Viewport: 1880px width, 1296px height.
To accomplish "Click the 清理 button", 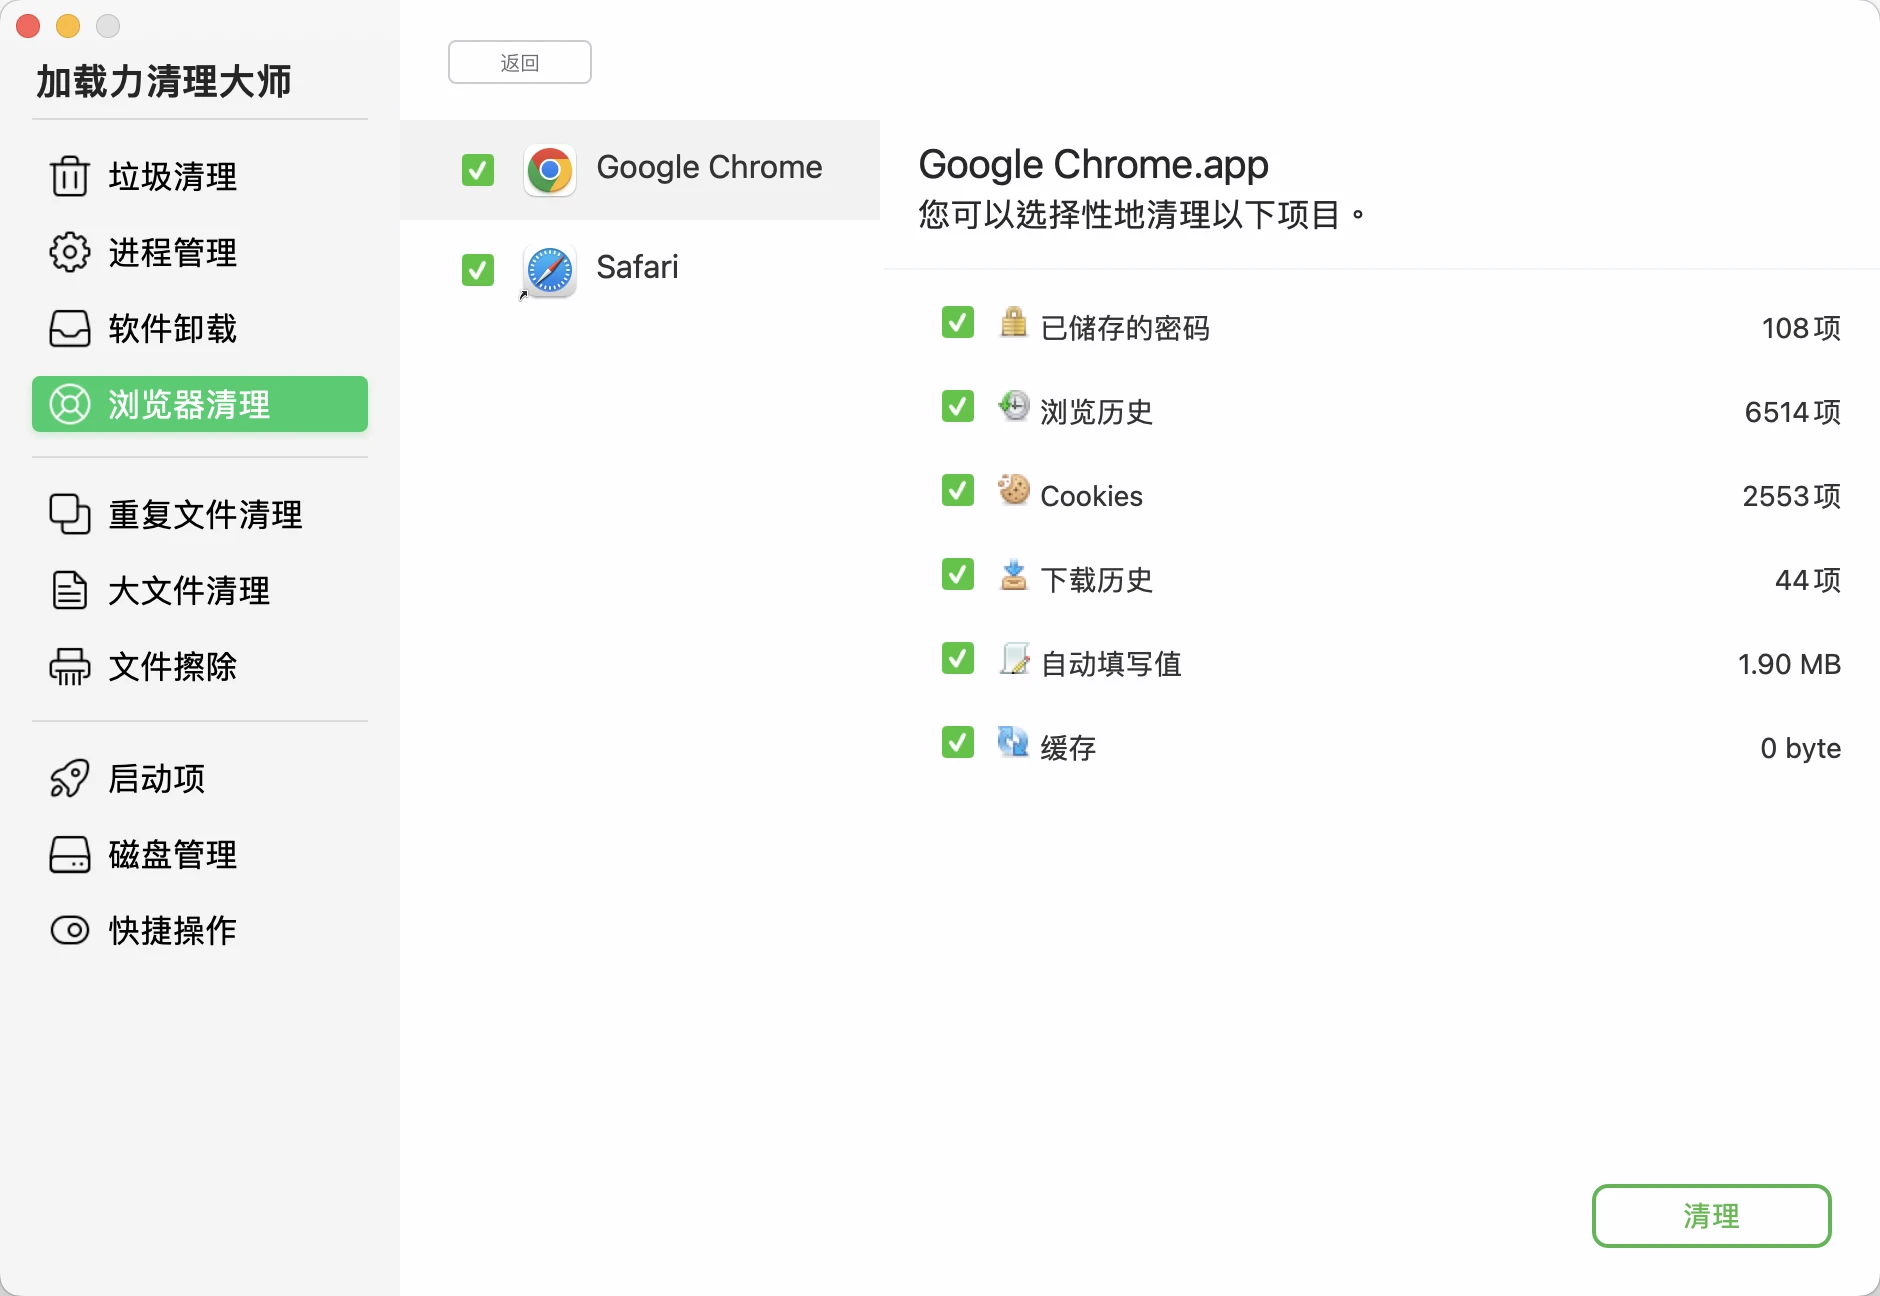I will [1710, 1216].
